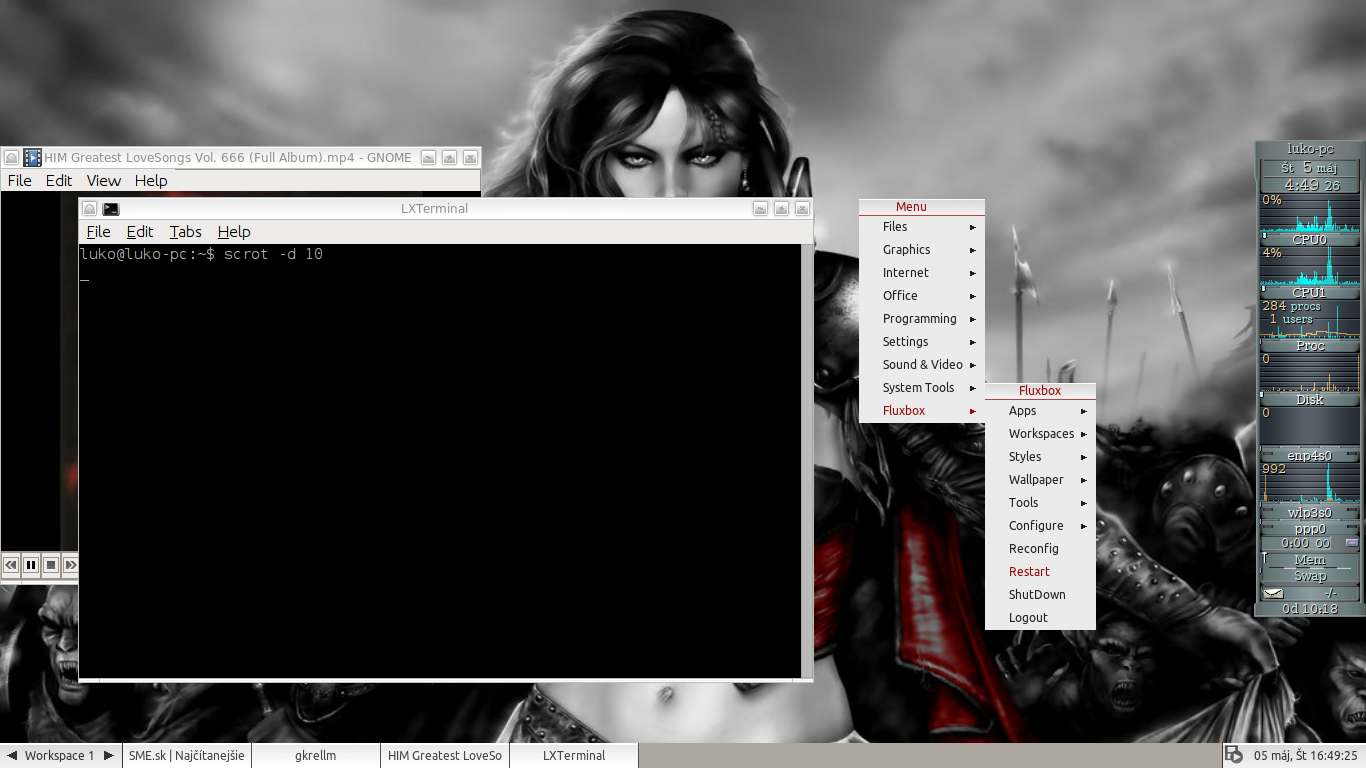Expand the Graphics submenu
This screenshot has height=768, width=1366.
(922, 250)
